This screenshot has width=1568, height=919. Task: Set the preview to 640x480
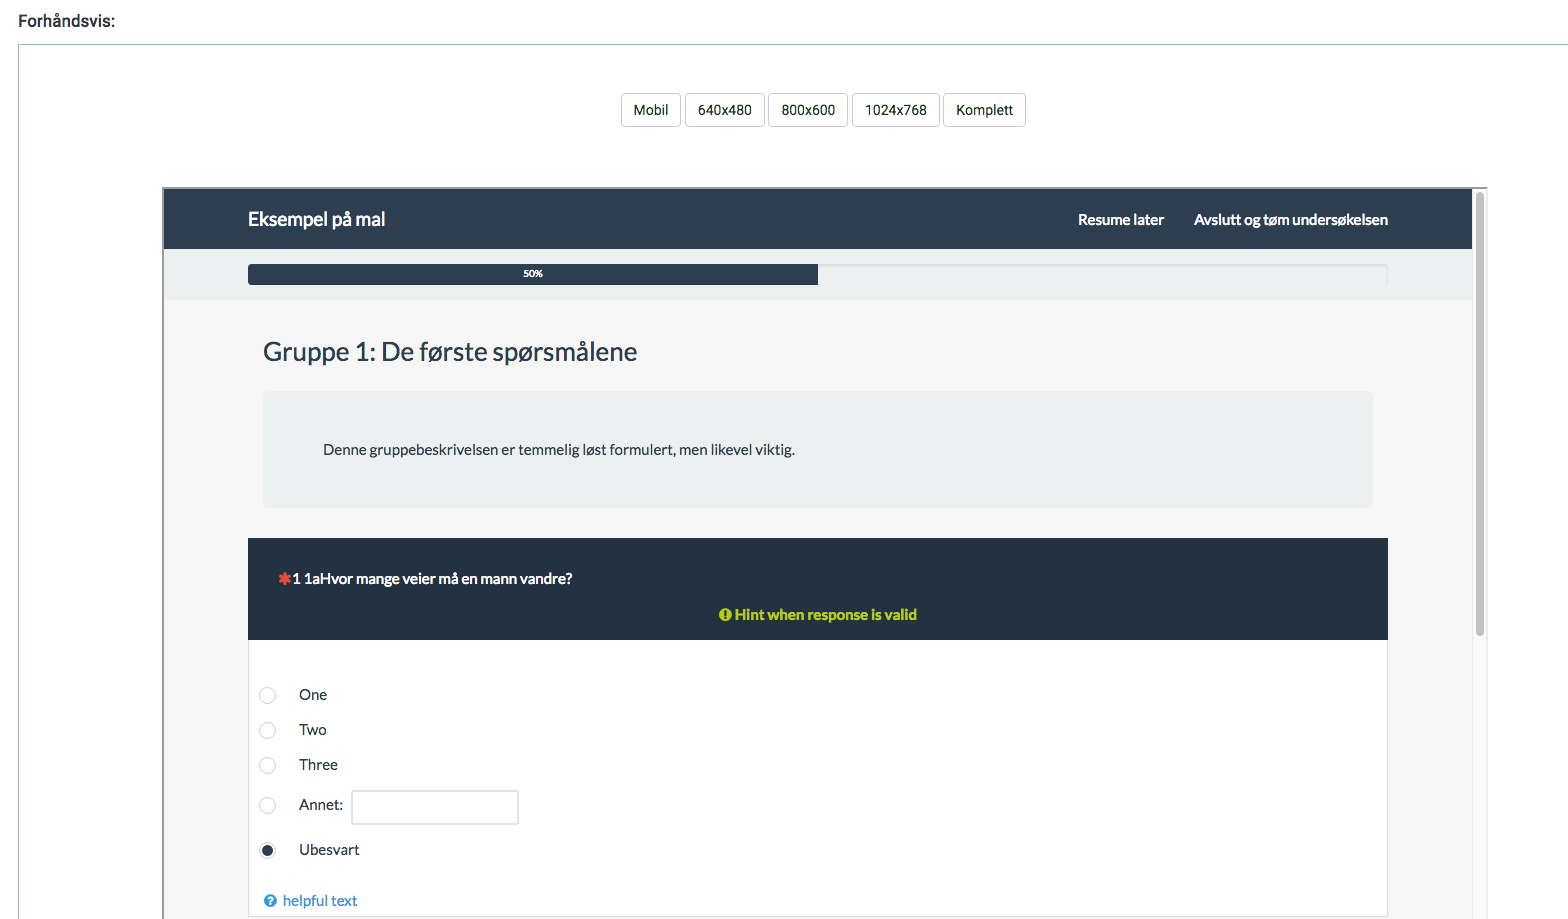click(x=724, y=110)
